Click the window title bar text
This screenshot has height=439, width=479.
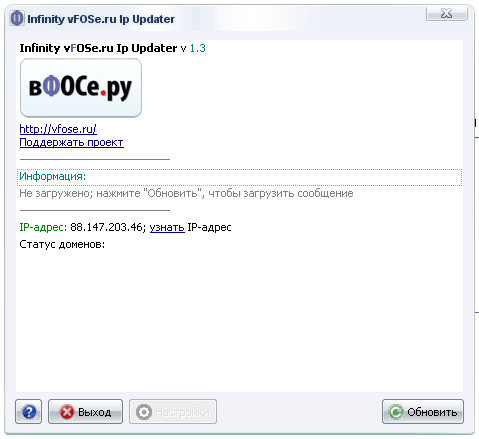tap(101, 19)
